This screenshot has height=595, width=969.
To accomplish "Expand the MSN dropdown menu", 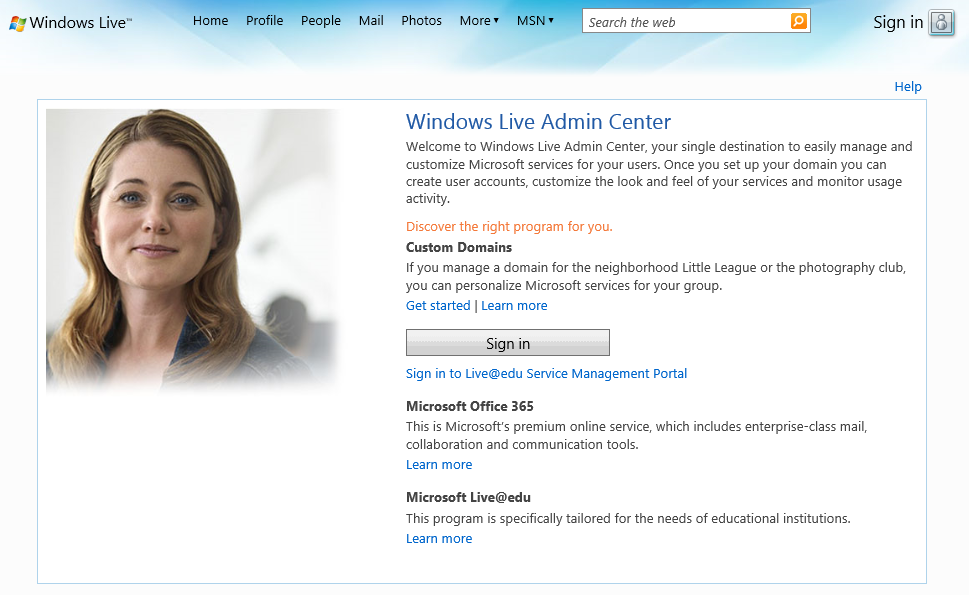I will point(535,20).
